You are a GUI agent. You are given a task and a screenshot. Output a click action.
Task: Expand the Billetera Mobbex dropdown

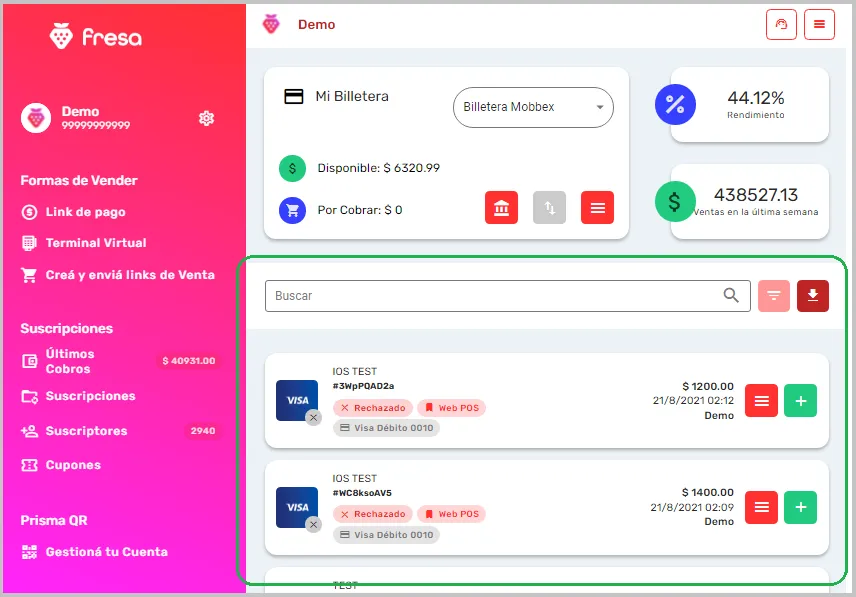(x=533, y=108)
